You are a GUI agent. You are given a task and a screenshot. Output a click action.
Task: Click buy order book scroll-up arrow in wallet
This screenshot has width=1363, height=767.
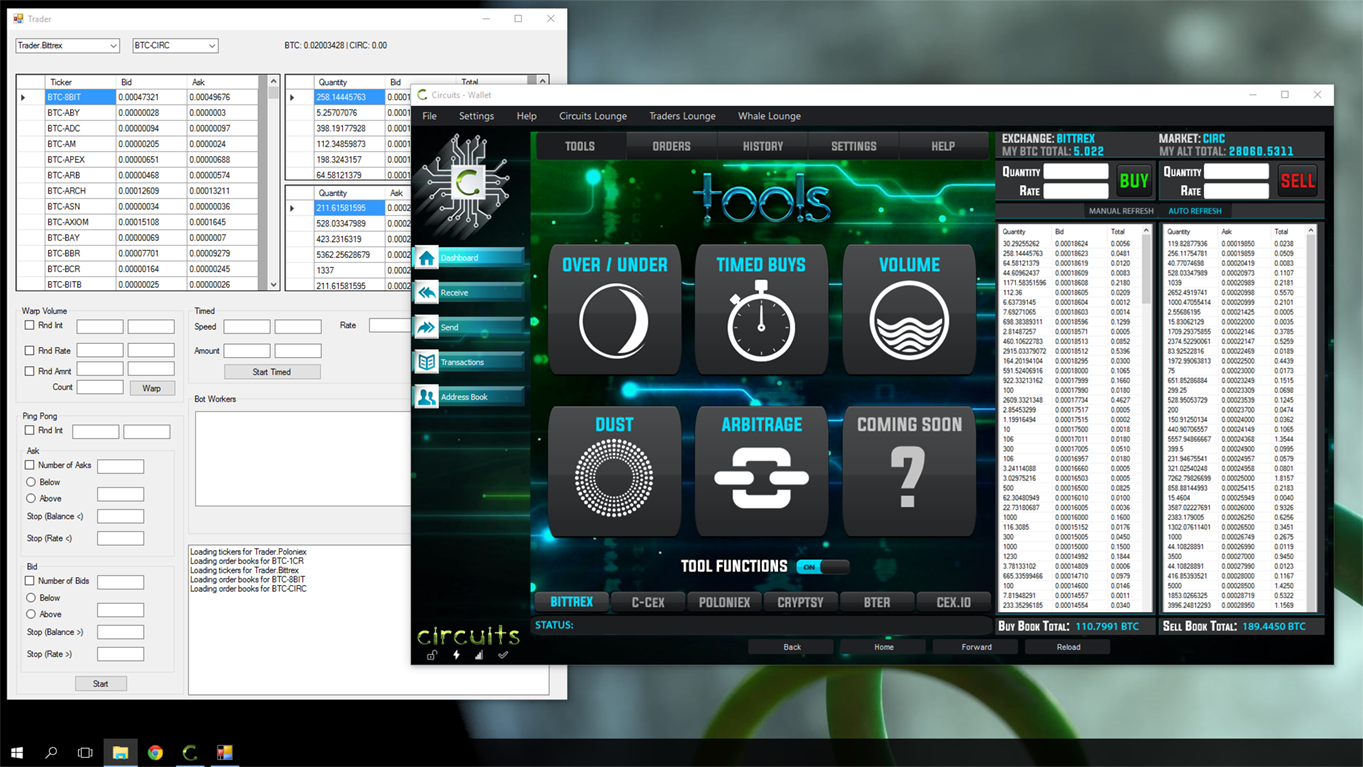pyautogui.click(x=1147, y=231)
